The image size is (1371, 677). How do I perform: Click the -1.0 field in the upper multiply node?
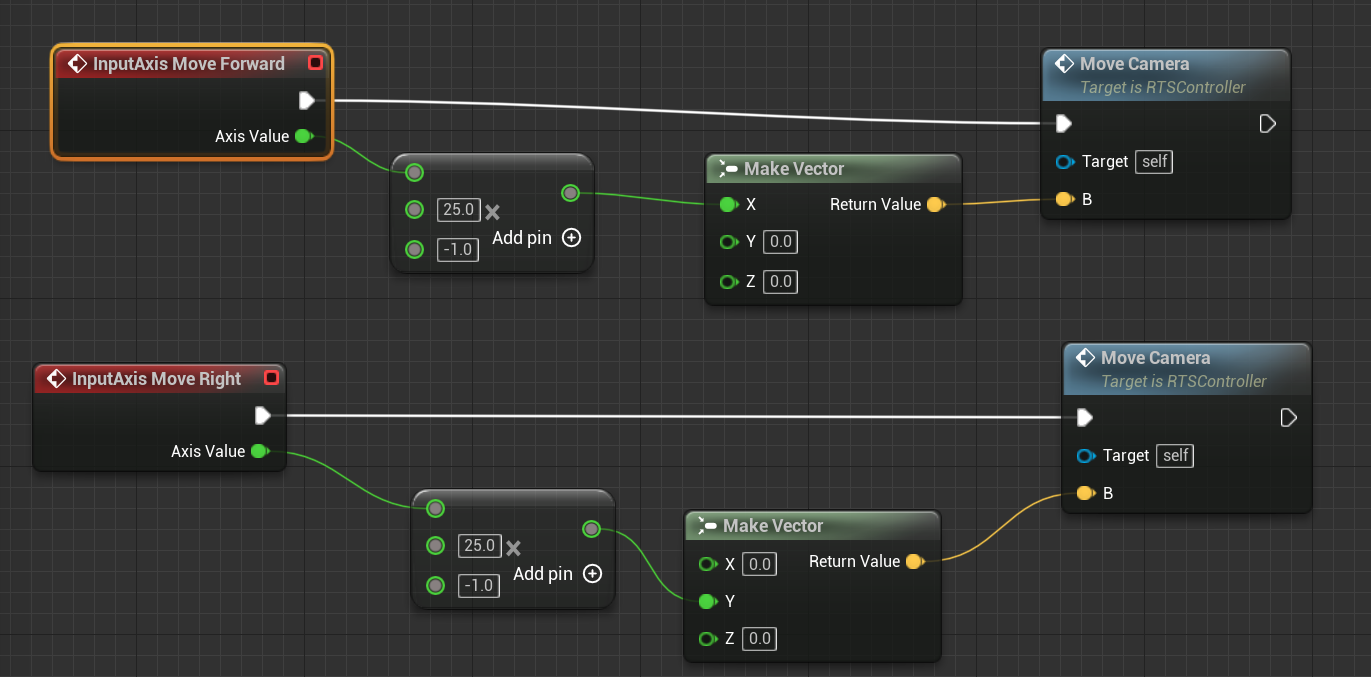[x=458, y=249]
